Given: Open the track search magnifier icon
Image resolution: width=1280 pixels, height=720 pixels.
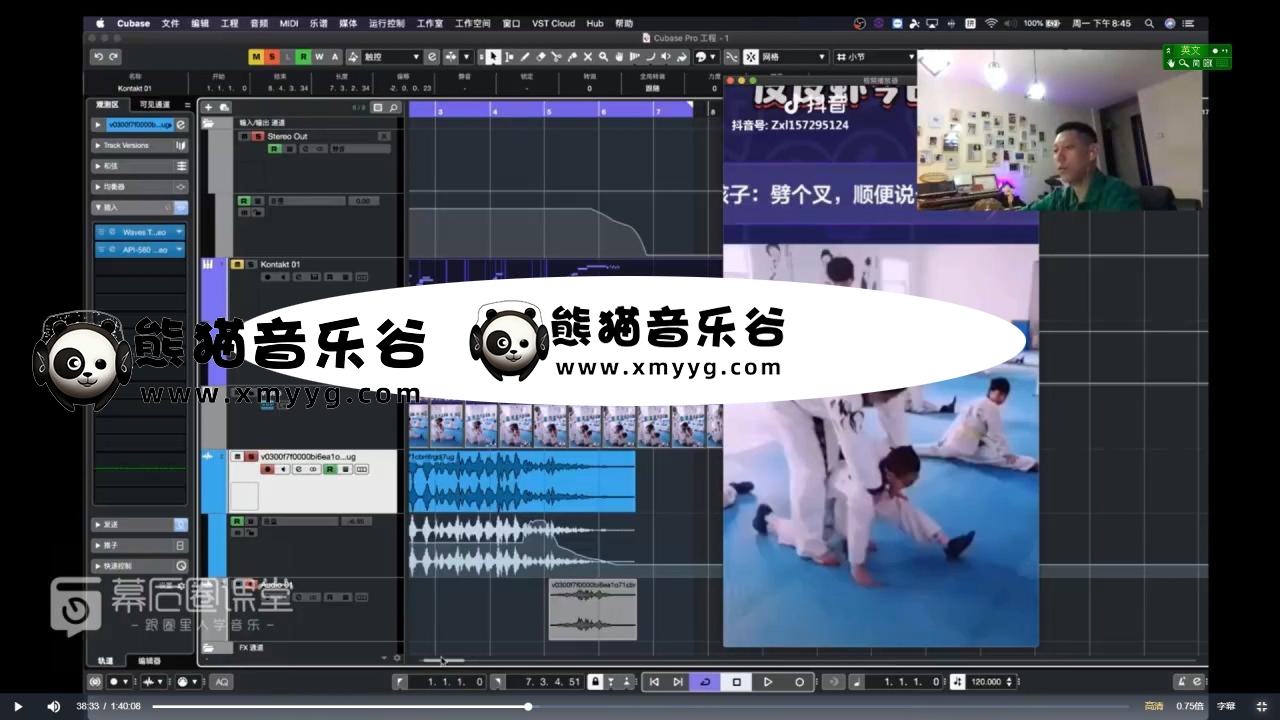Looking at the screenshot, I should 394,107.
